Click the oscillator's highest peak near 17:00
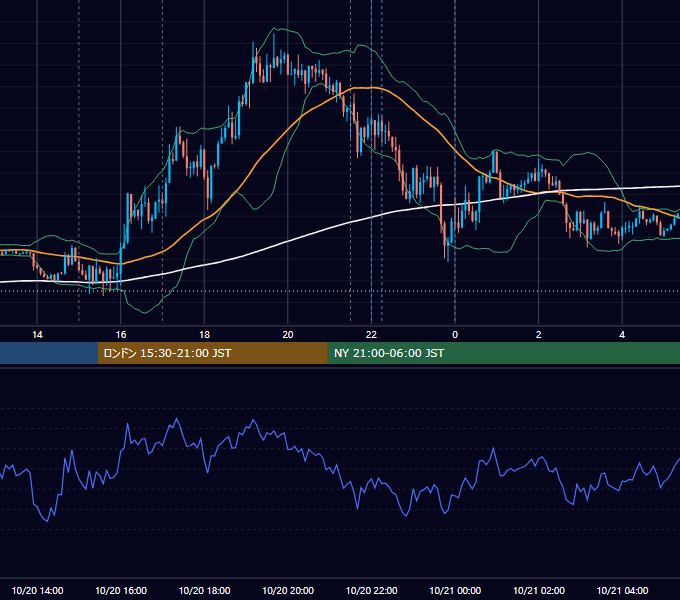This screenshot has height=600, width=680. point(176,419)
